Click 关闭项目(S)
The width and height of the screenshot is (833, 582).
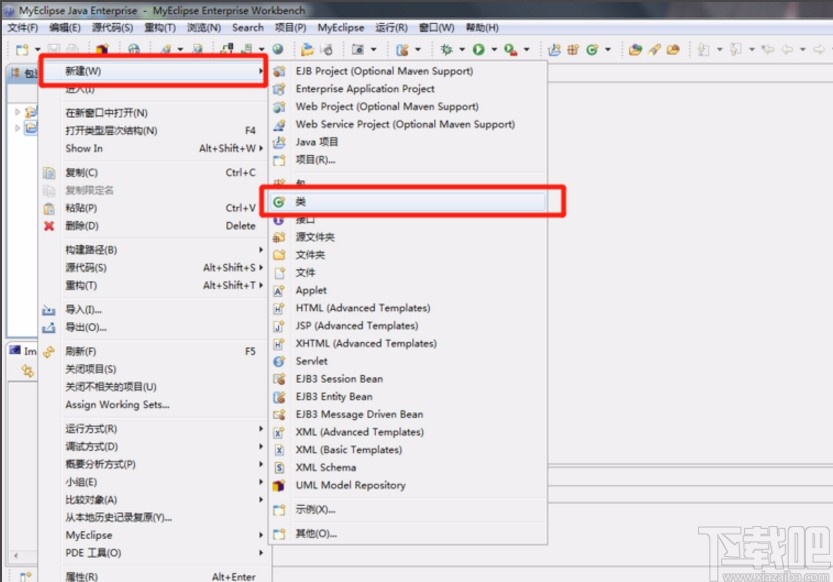[x=153, y=369]
